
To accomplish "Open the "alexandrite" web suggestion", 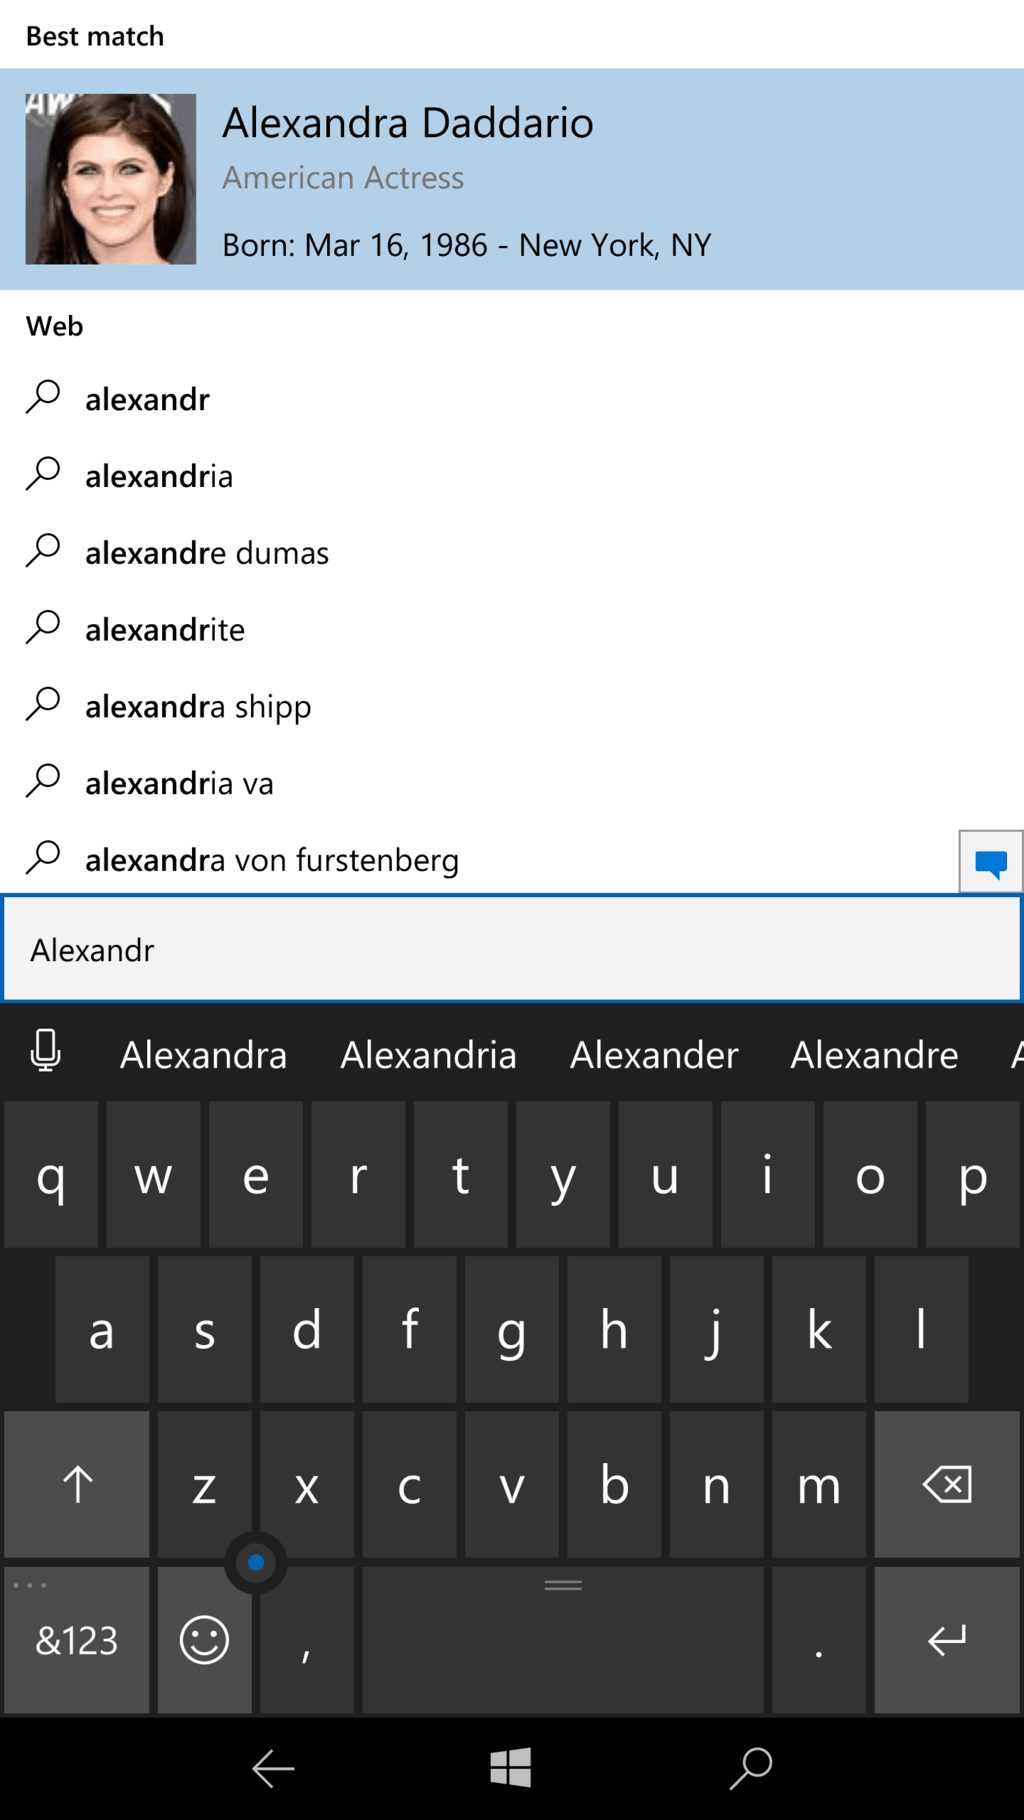I will click(165, 630).
